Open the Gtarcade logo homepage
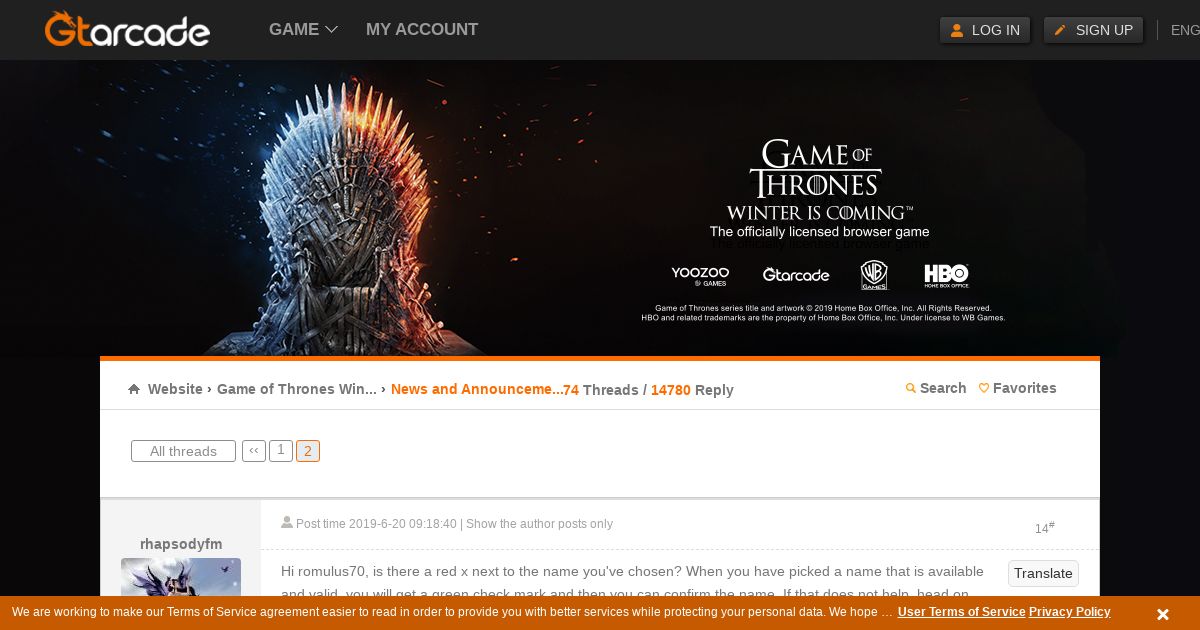 pos(127,29)
